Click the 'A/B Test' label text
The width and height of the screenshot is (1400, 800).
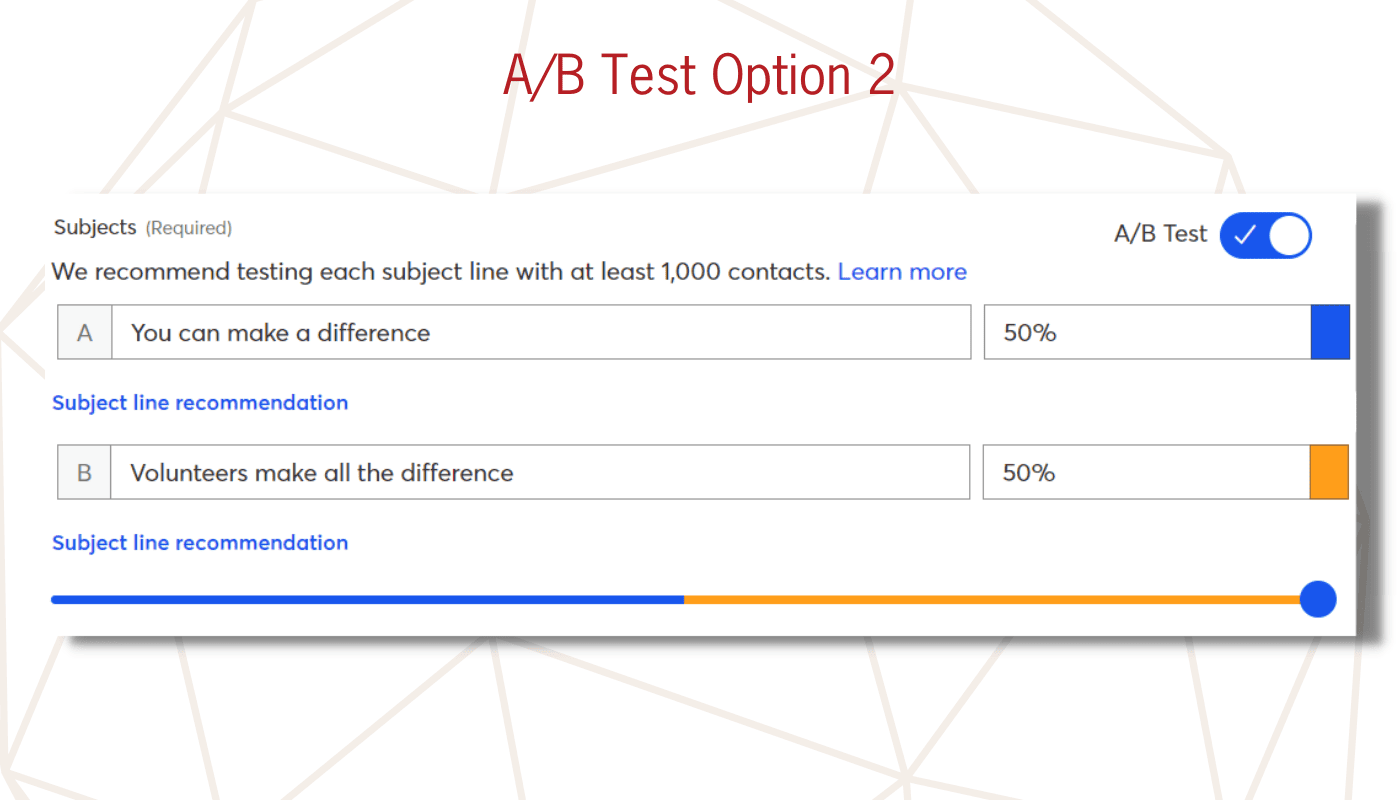(1161, 234)
